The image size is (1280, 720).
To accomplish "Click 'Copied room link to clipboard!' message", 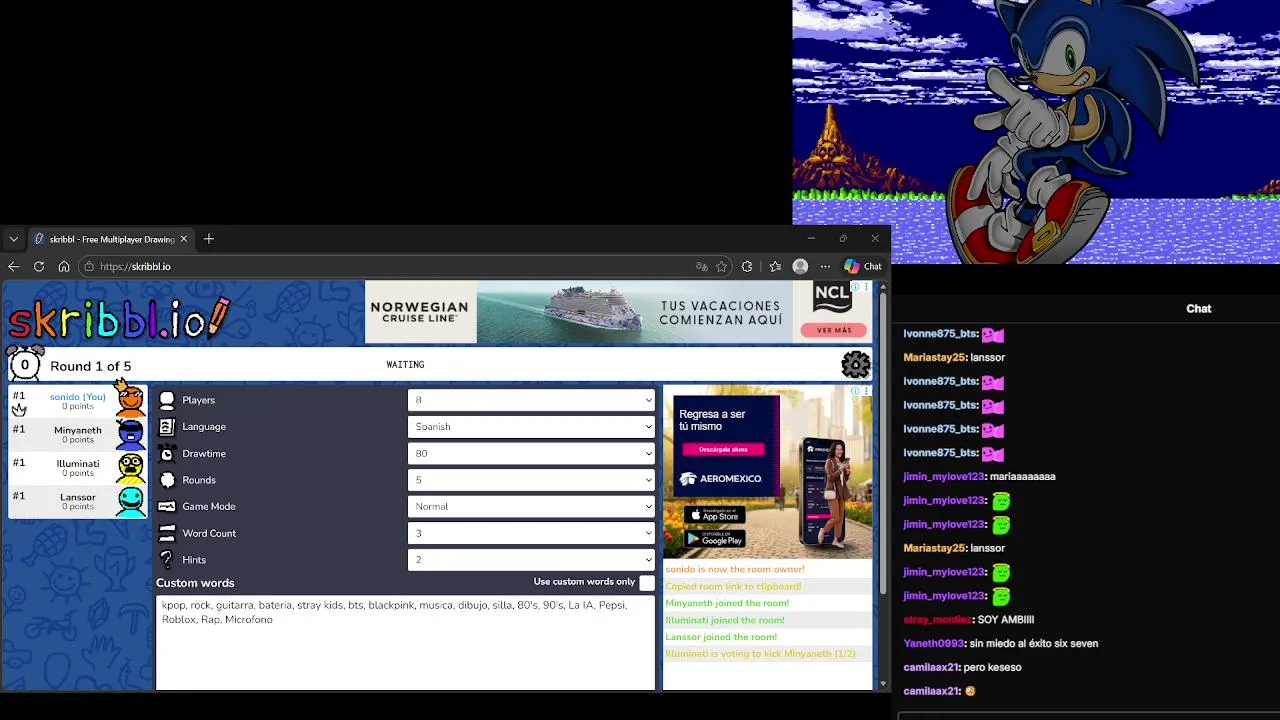I will (733, 587).
